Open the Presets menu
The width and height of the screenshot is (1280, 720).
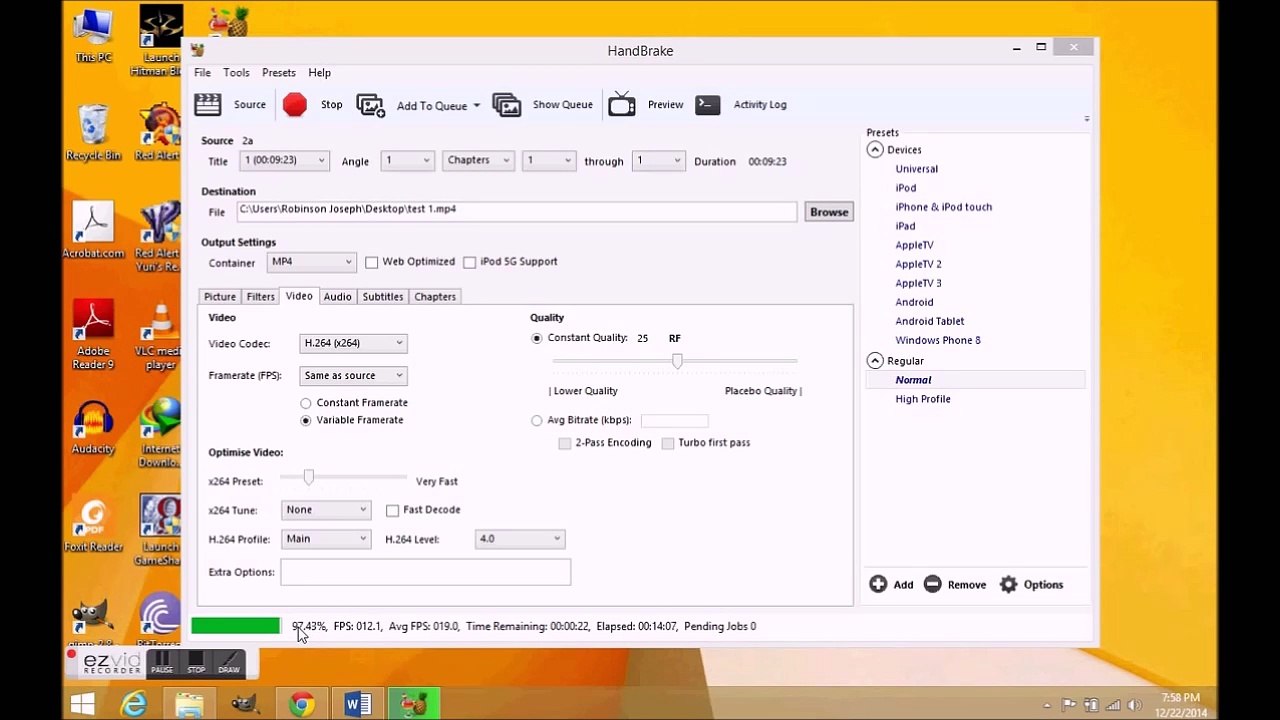point(279,73)
